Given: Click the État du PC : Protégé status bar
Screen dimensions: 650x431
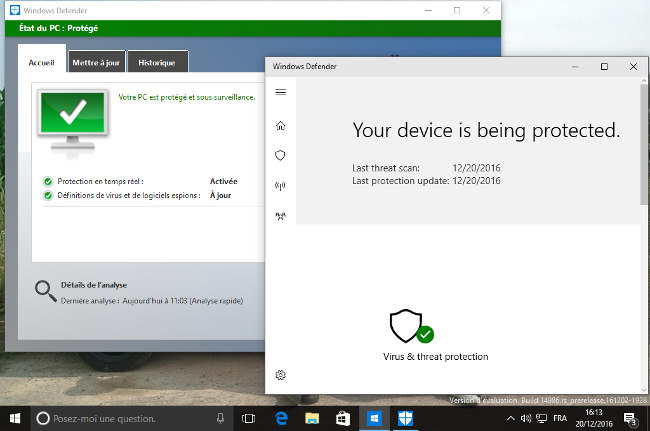Looking at the screenshot, I should [x=253, y=28].
